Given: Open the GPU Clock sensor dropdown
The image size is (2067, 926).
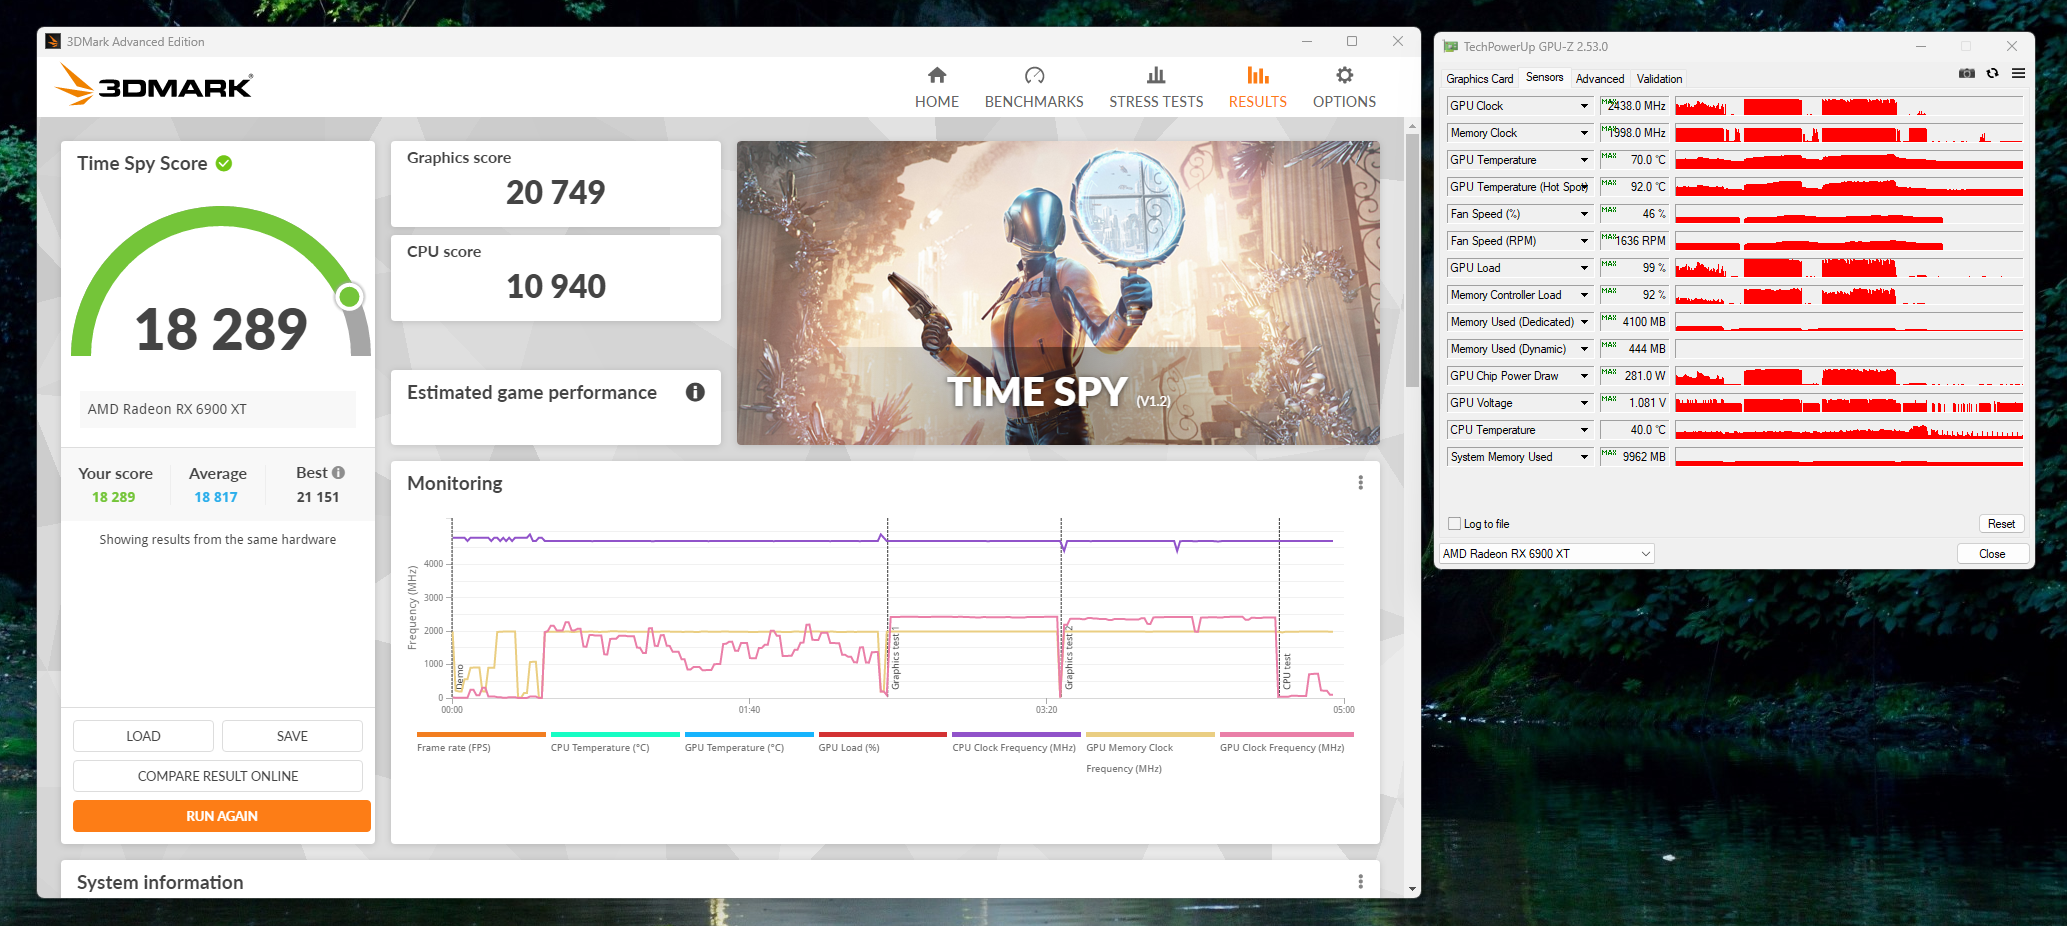Looking at the screenshot, I should (x=1584, y=106).
